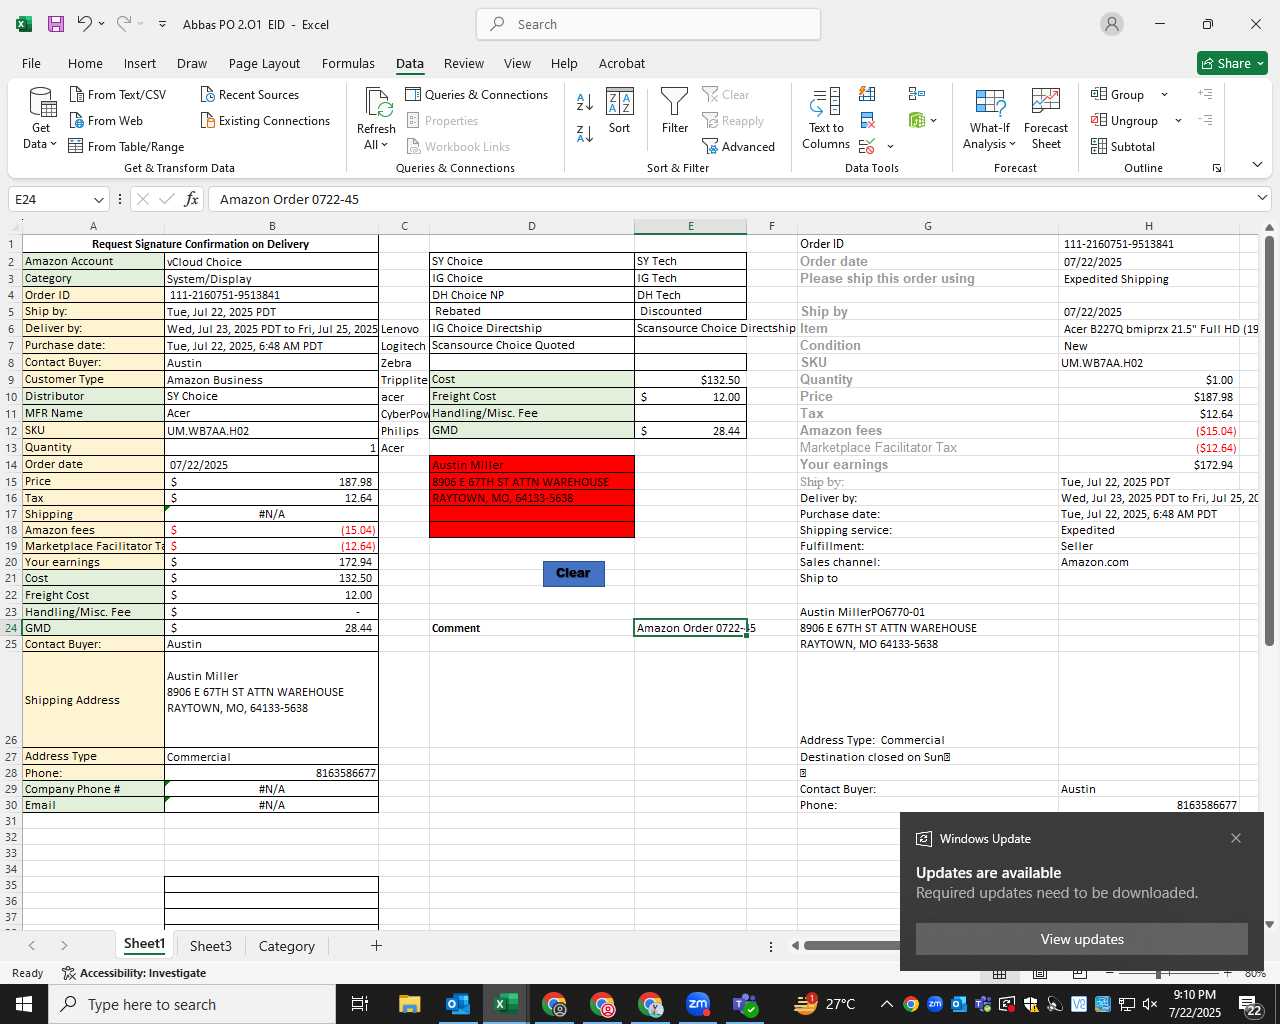
Task: Launch Text to Columns wizard
Action: pos(826,119)
